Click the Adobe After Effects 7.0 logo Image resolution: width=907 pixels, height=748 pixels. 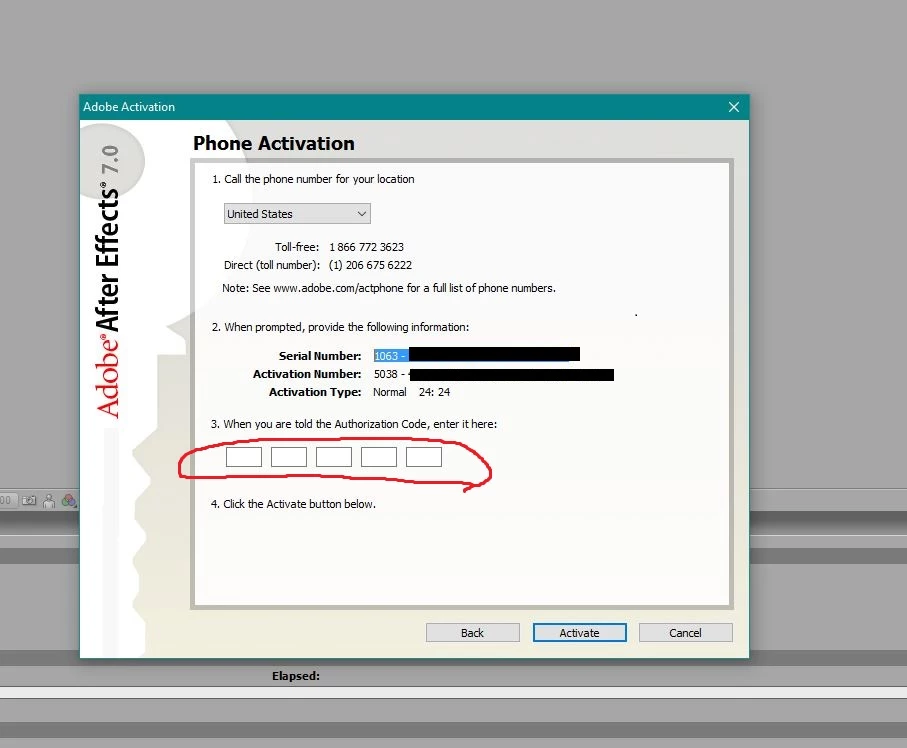(108, 282)
